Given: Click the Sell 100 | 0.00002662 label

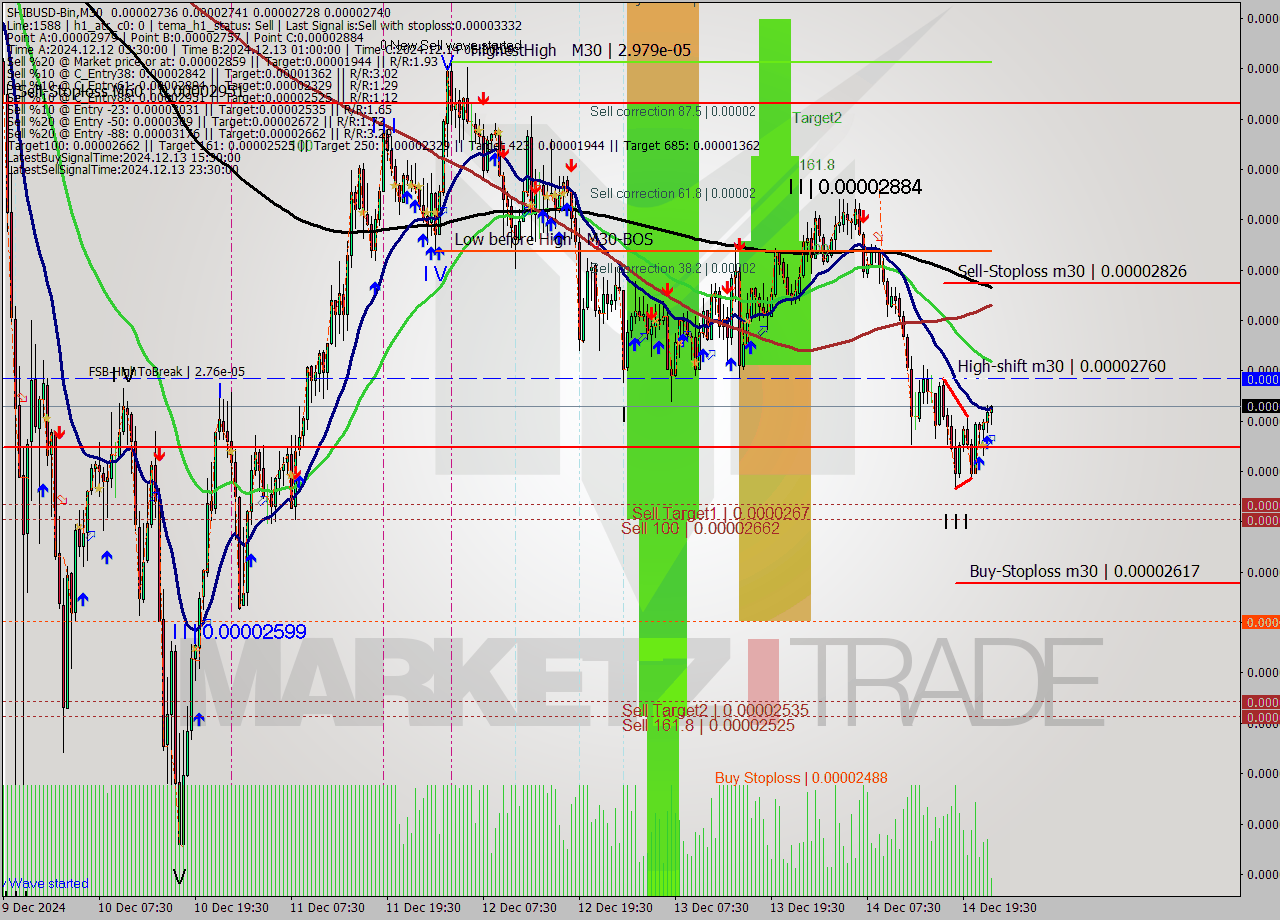Looking at the screenshot, I should point(700,528).
